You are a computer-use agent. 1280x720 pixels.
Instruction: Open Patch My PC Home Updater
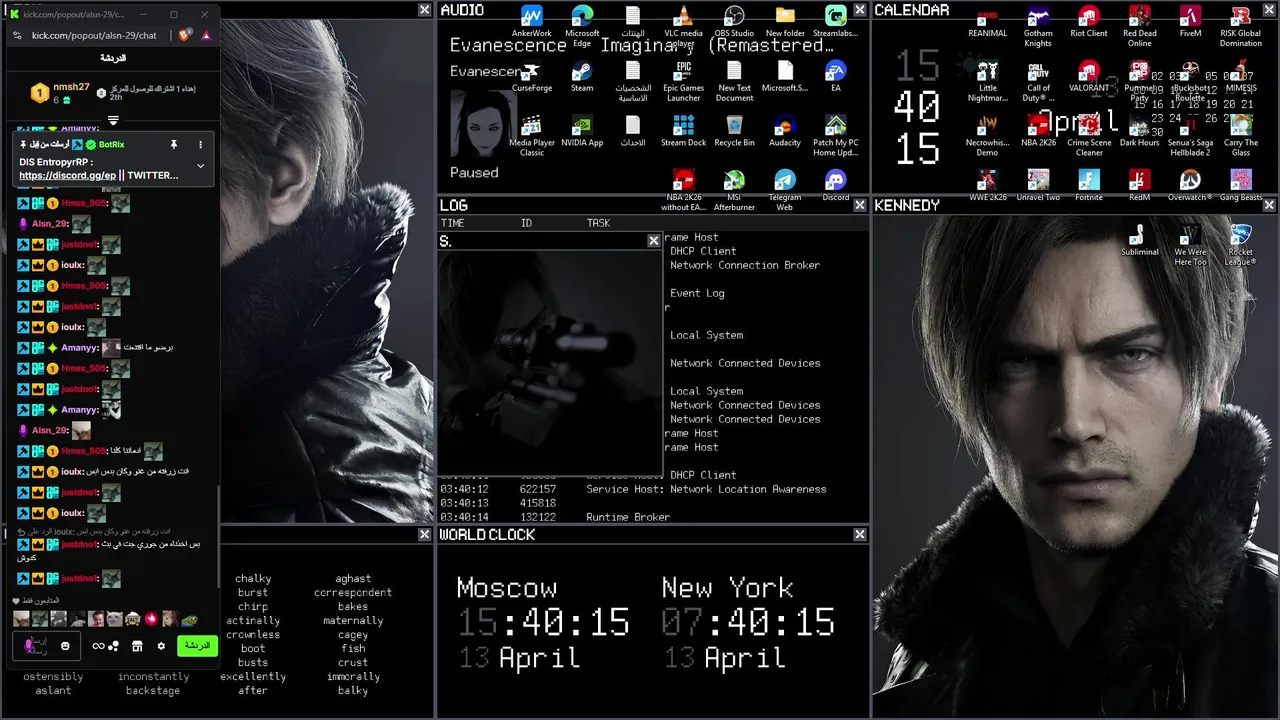coord(836,136)
